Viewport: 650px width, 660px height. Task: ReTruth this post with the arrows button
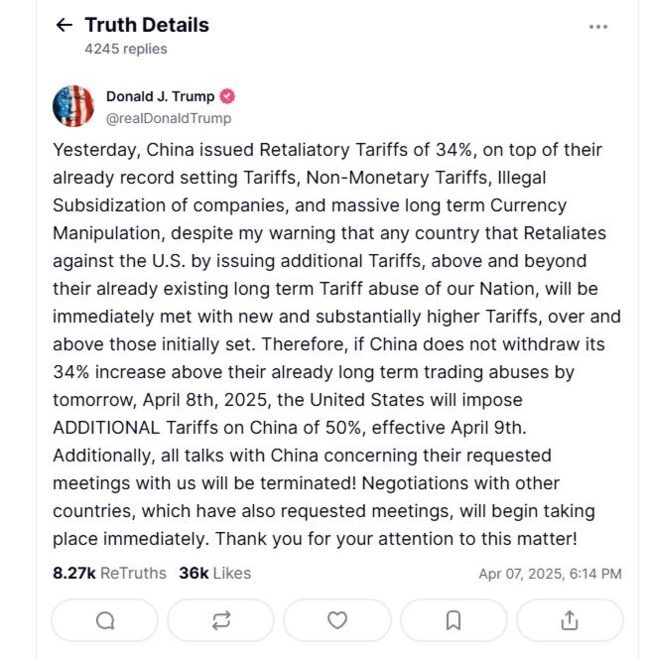point(221,621)
